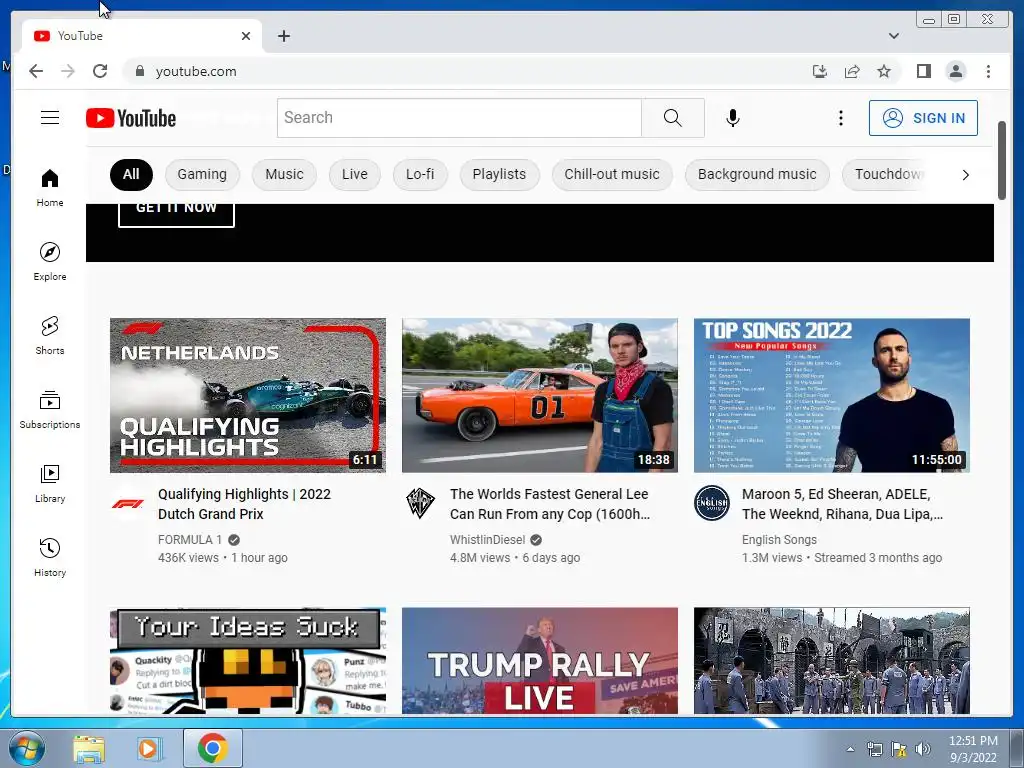1024x768 pixels.
Task: Open WhistlinDiesel channel name link
Action: (x=487, y=539)
